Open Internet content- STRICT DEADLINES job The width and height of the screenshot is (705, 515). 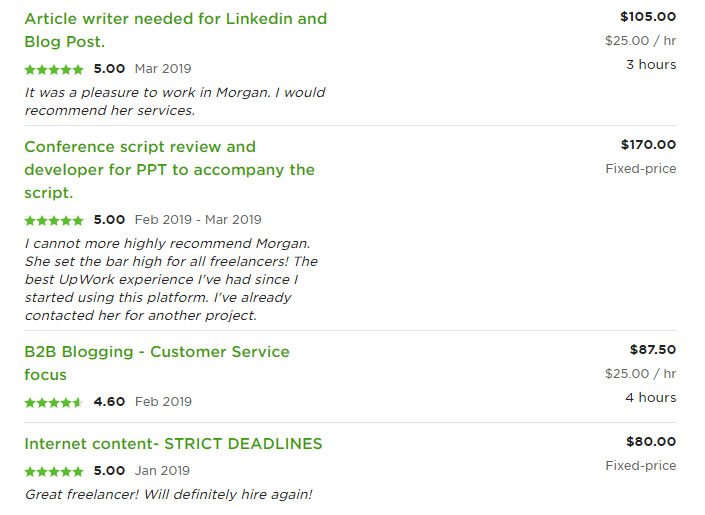[x=173, y=443]
